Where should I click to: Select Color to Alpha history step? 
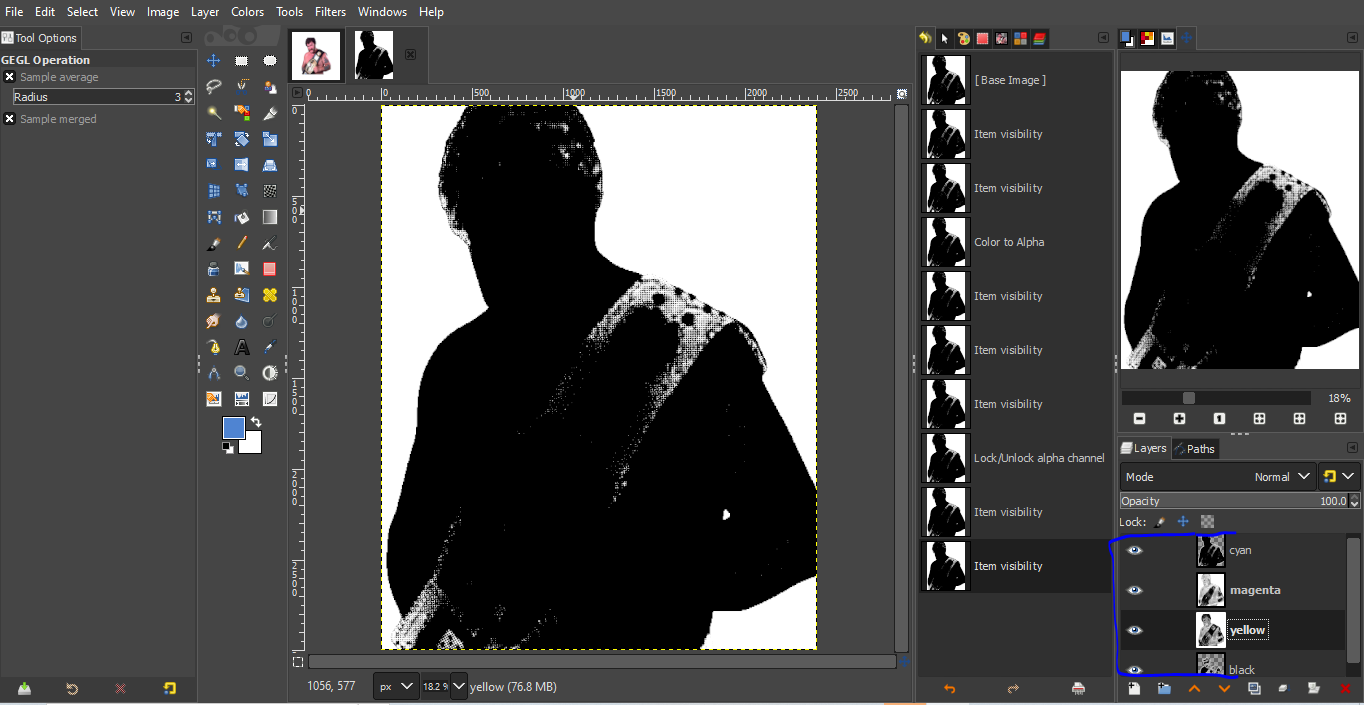(1008, 242)
